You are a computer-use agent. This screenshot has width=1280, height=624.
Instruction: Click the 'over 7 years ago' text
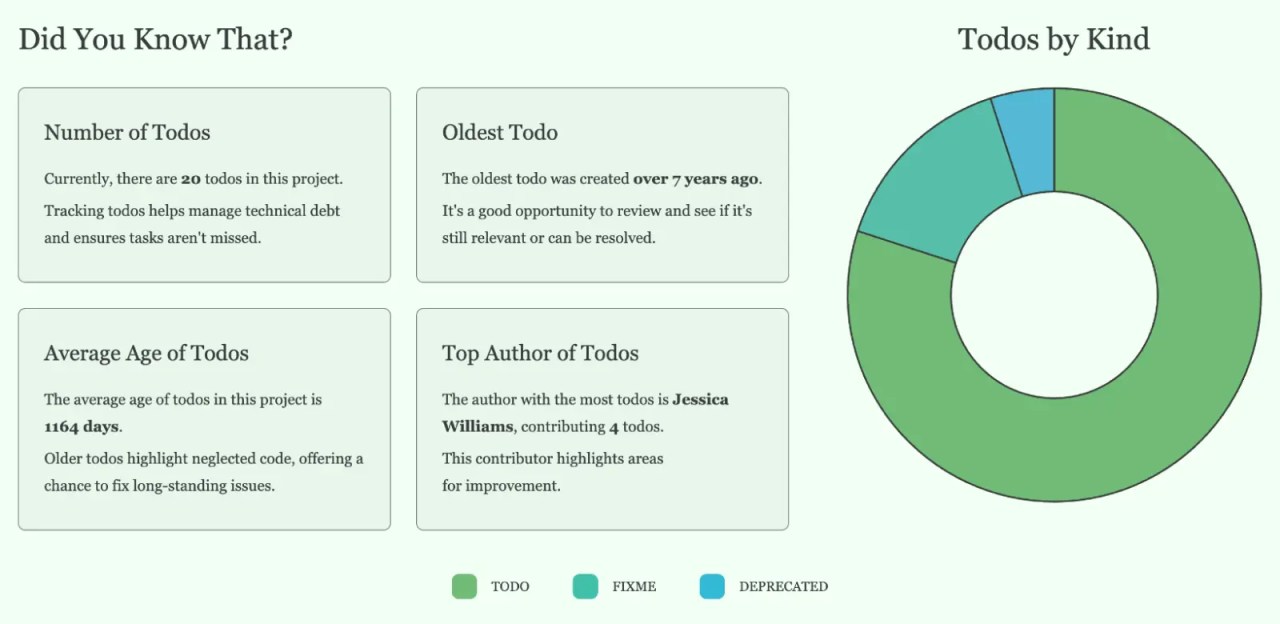(x=695, y=179)
